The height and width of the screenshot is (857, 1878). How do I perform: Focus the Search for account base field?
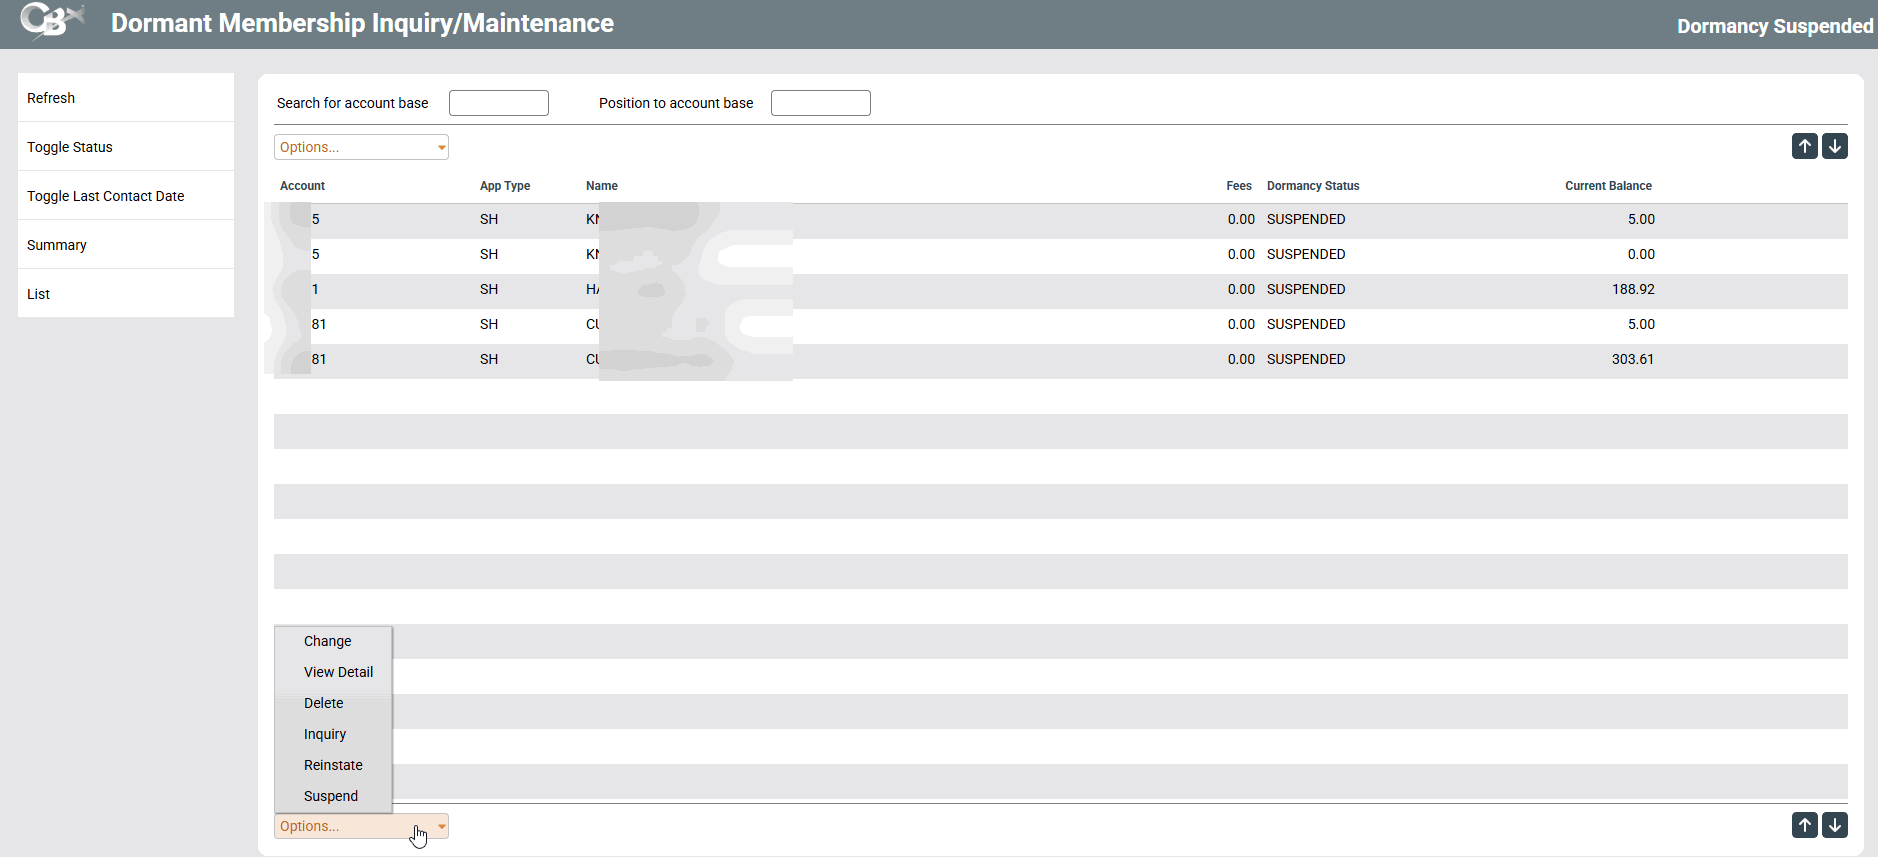(x=499, y=103)
